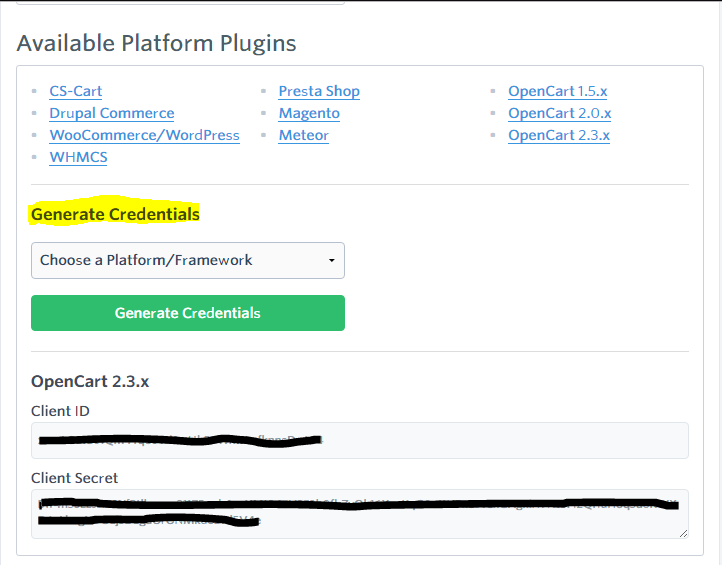Expand the Choose a Platform/Framework dropdown

(188, 261)
